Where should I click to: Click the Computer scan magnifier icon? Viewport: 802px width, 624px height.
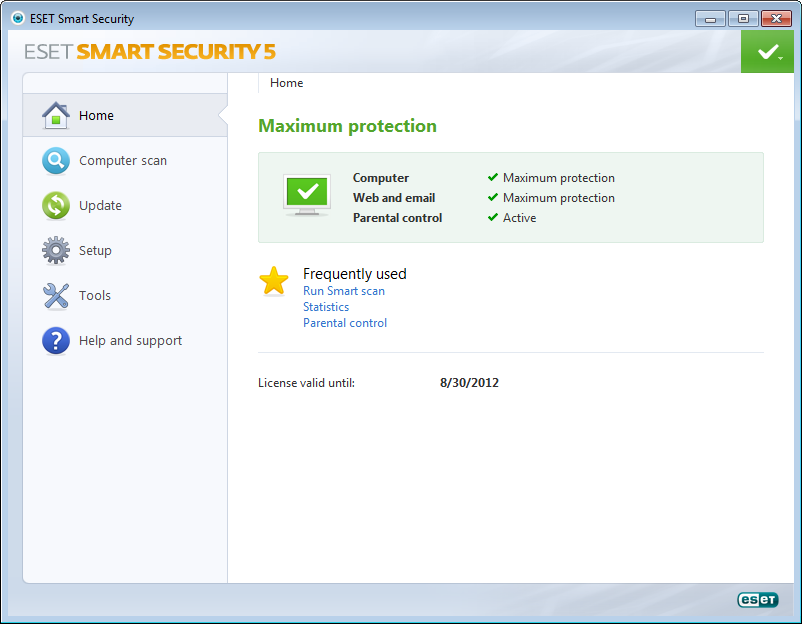[x=56, y=161]
